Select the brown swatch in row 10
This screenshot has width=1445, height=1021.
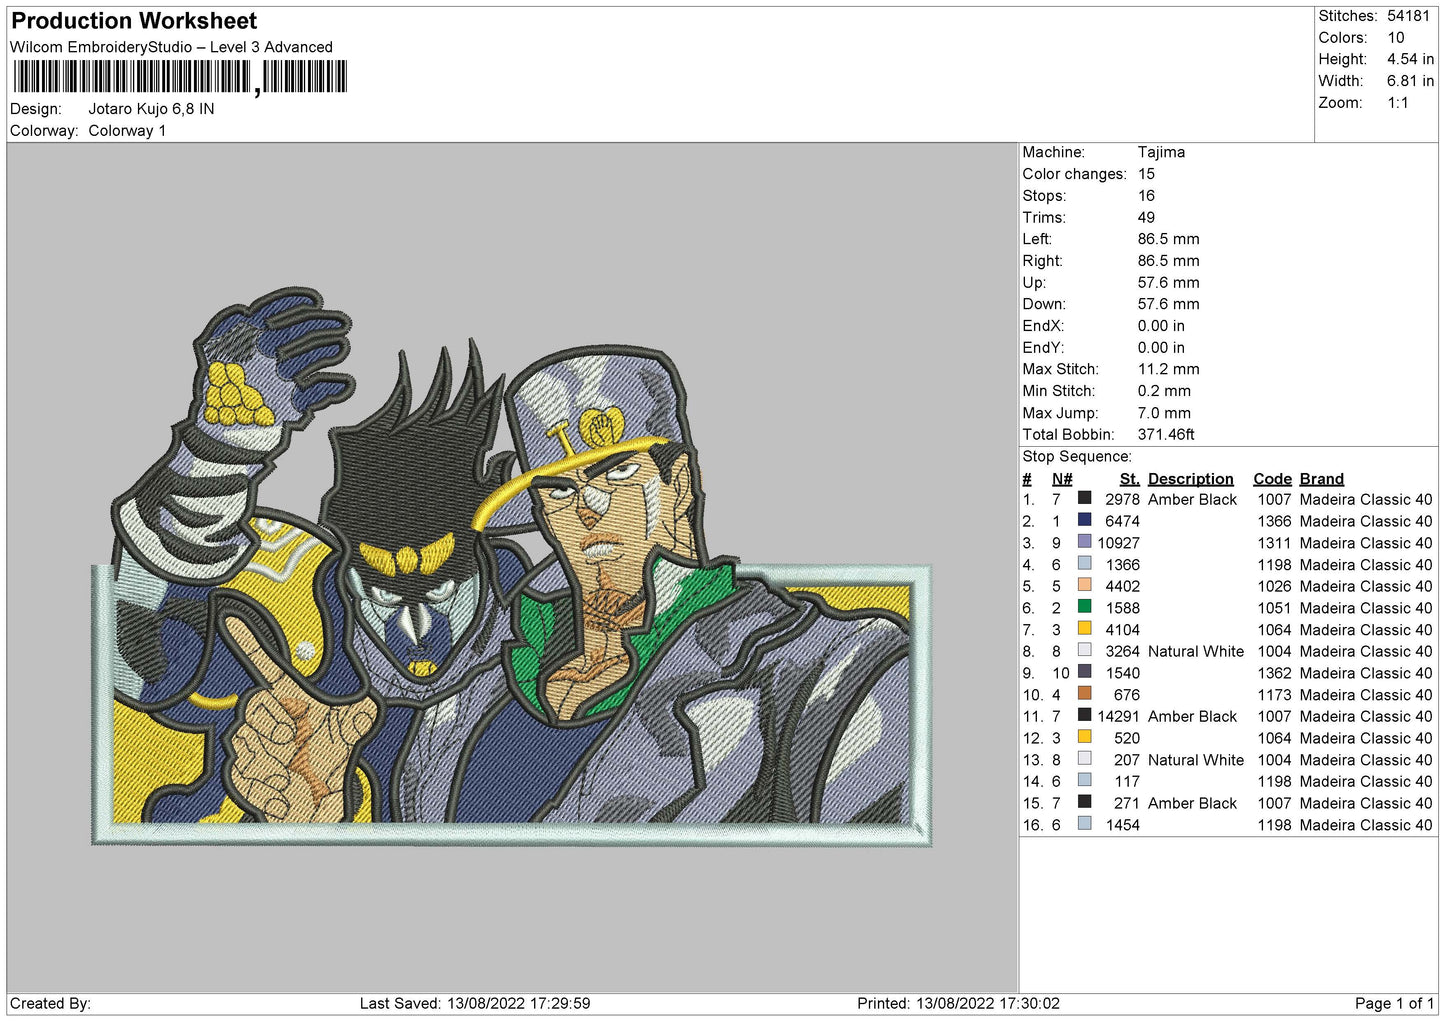pos(1084,694)
